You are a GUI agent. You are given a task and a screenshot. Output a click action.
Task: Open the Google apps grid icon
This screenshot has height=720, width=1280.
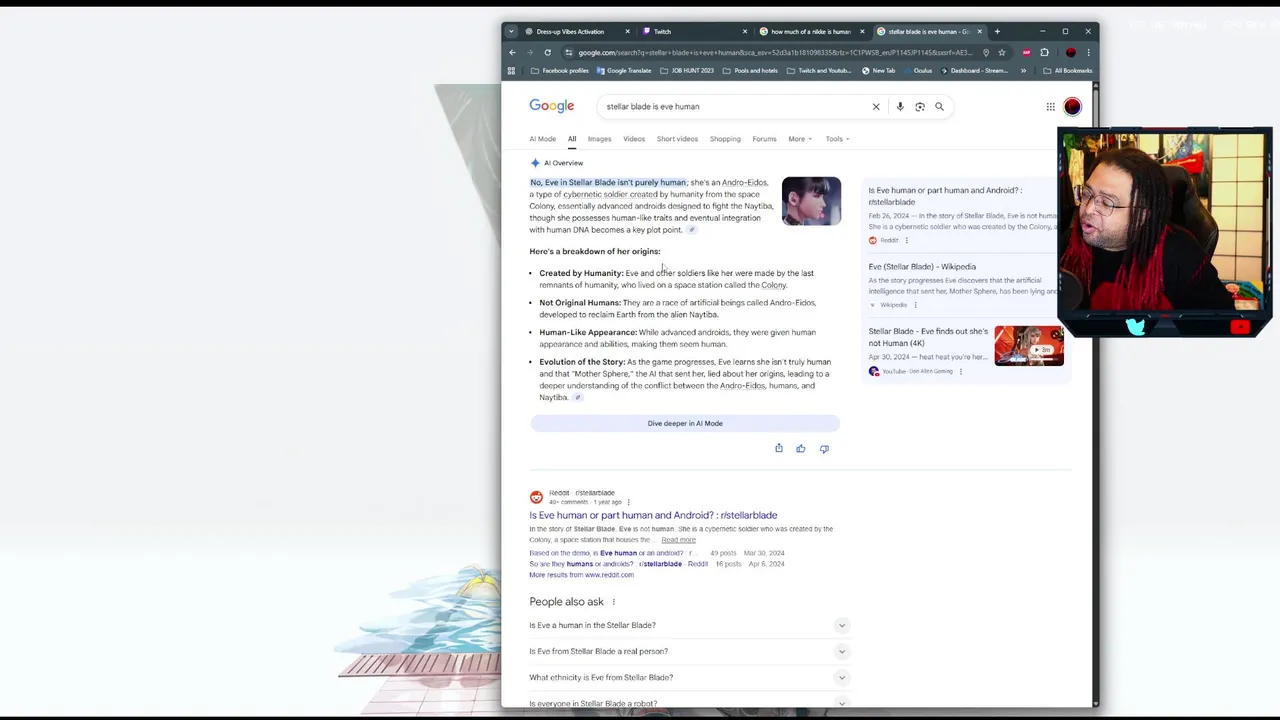pyautogui.click(x=1050, y=106)
